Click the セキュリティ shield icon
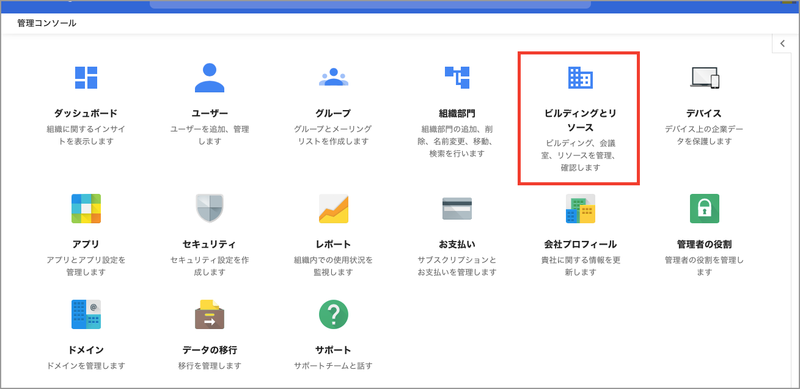The height and width of the screenshot is (389, 800). (210, 208)
